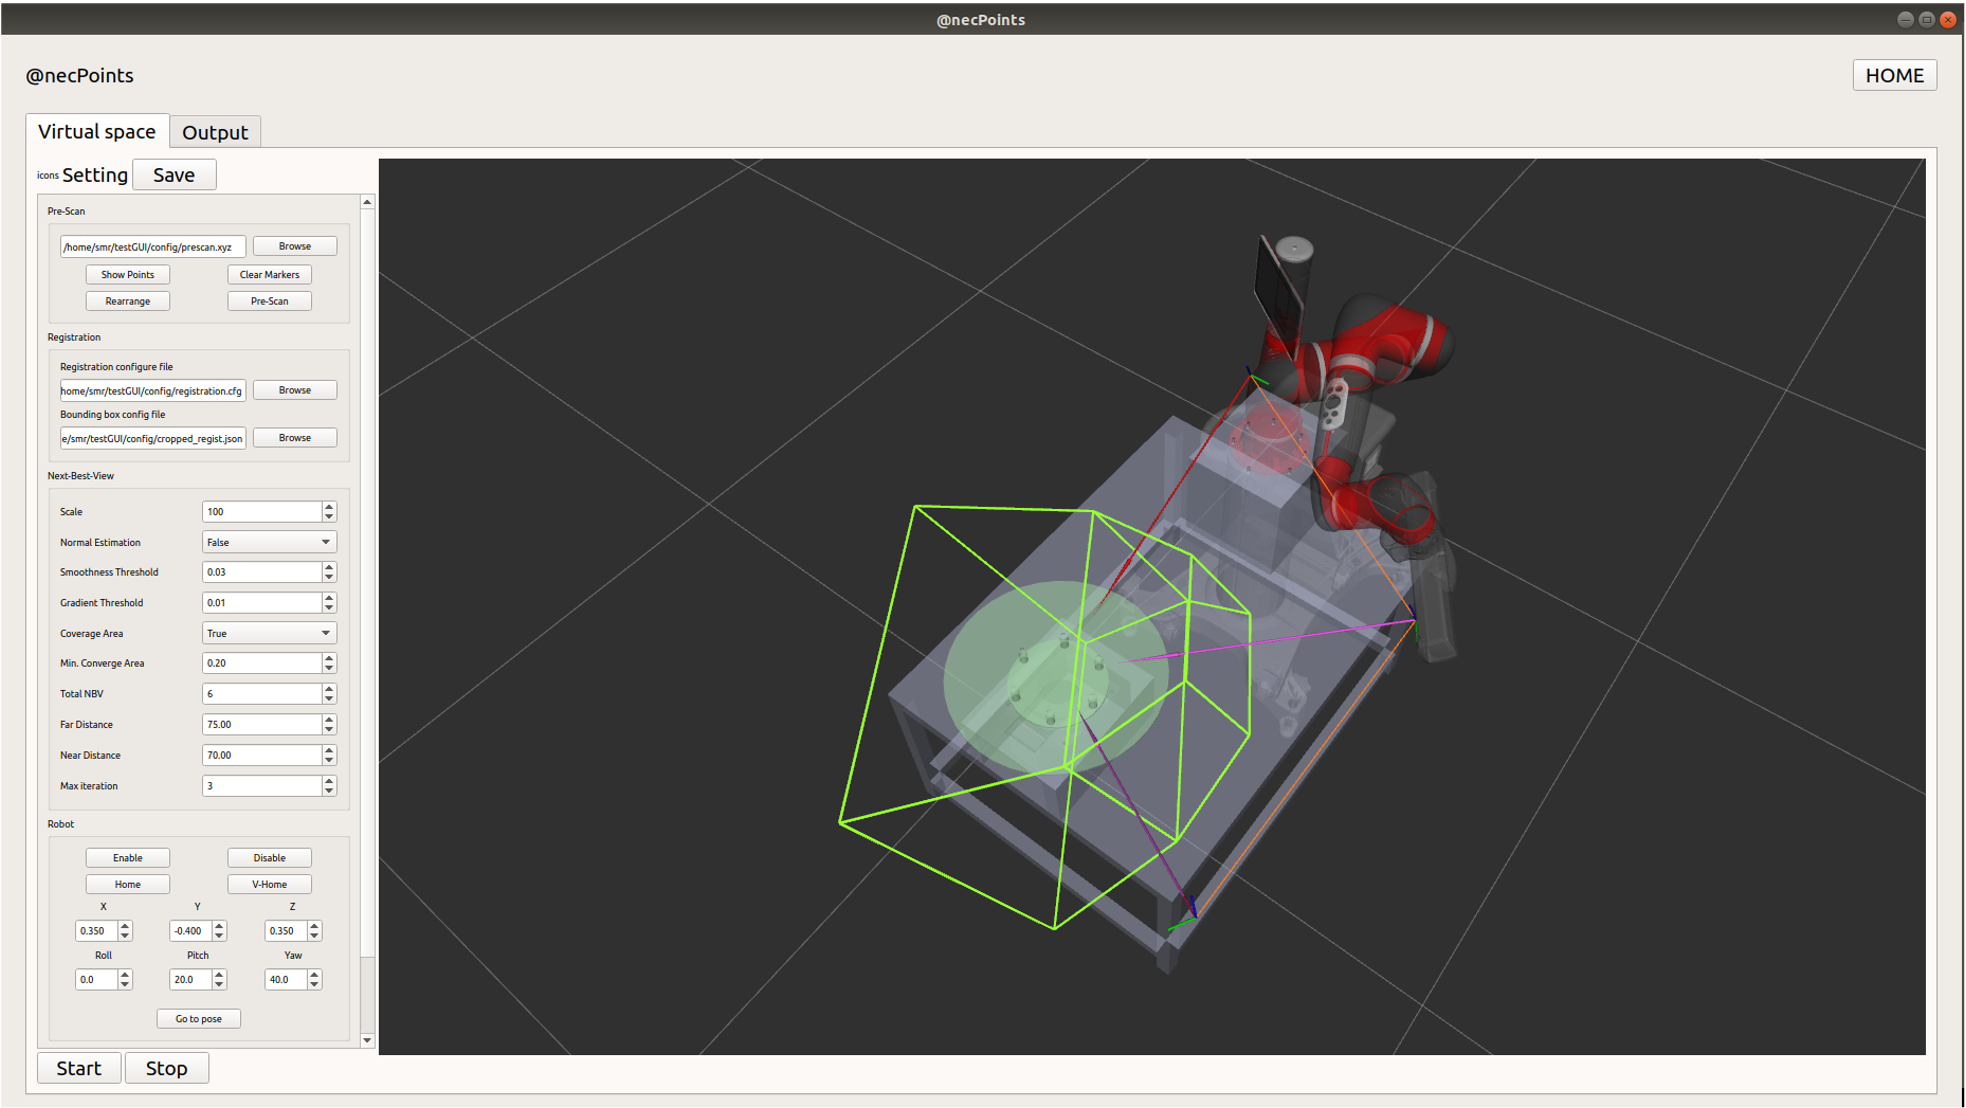Send robot to Home position

pyautogui.click(x=127, y=884)
